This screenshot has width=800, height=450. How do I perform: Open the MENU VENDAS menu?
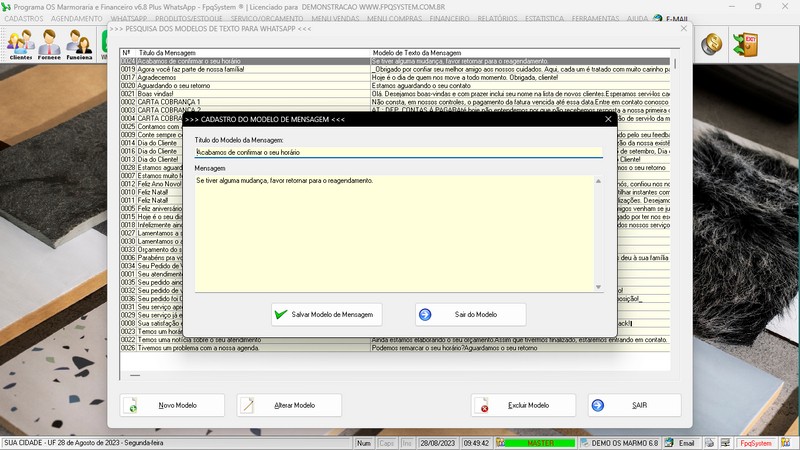tap(335, 19)
